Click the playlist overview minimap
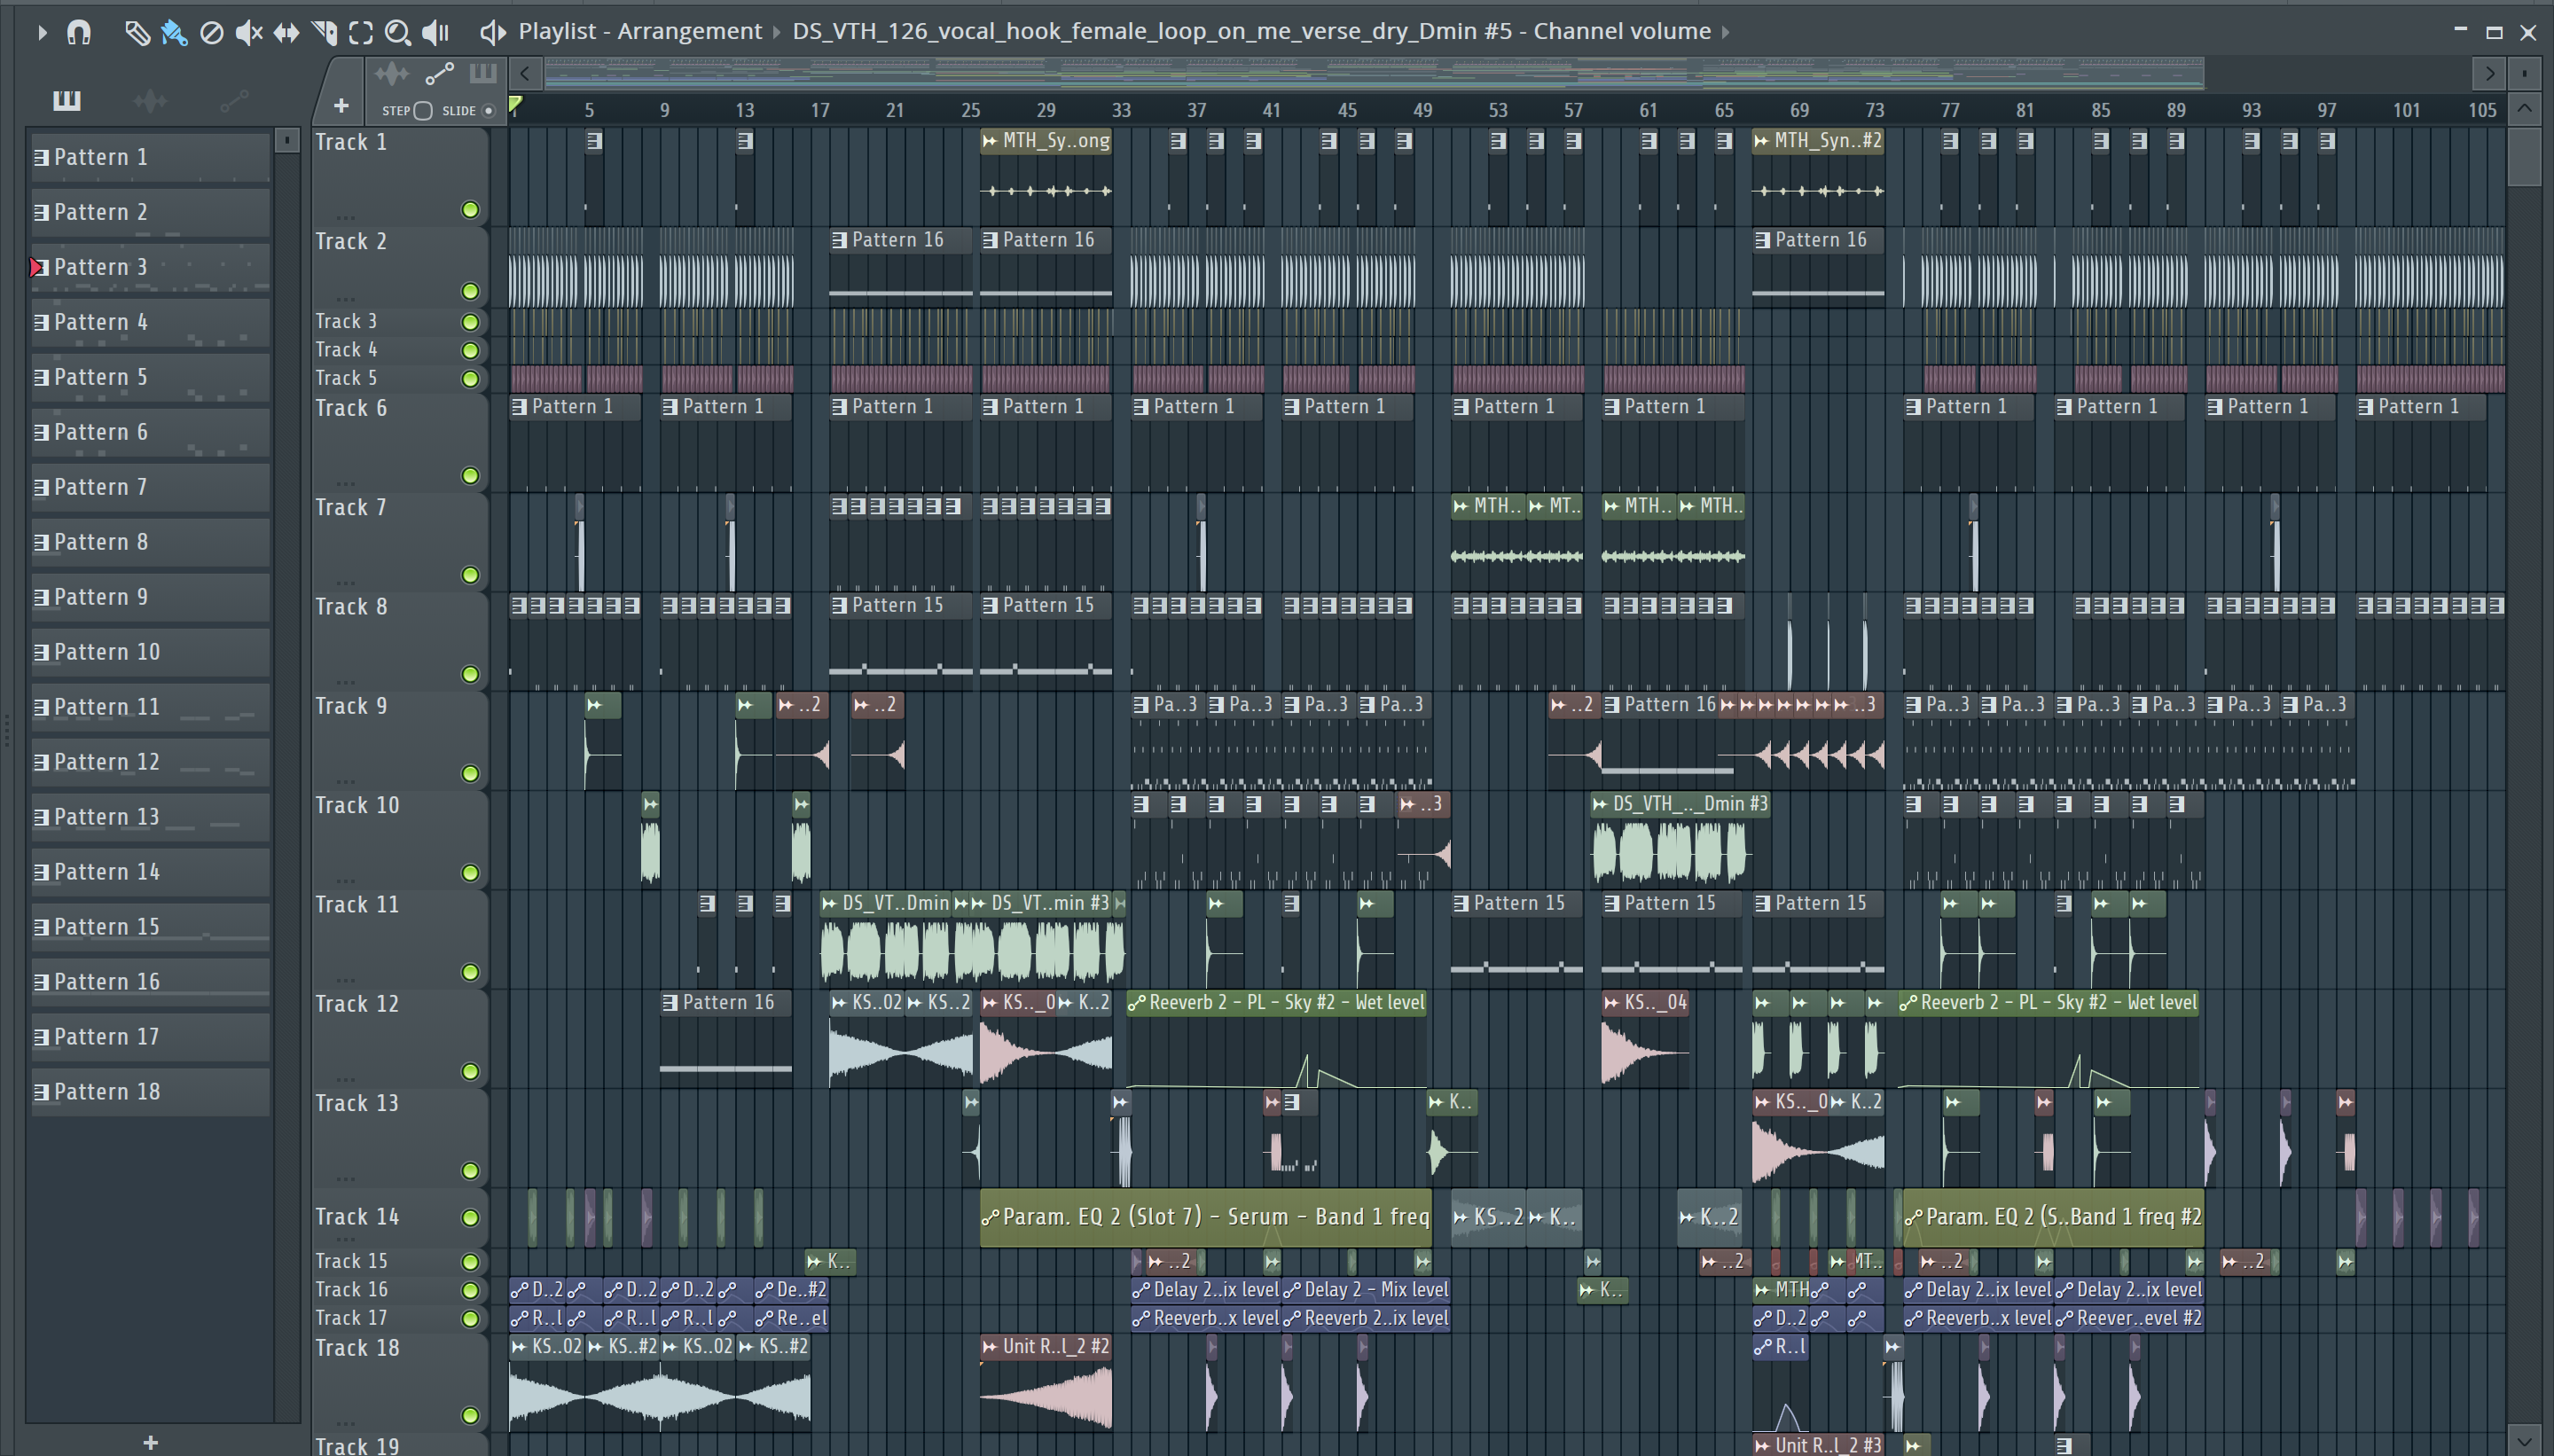Screen dimensions: 2554x1456 click(1373, 73)
